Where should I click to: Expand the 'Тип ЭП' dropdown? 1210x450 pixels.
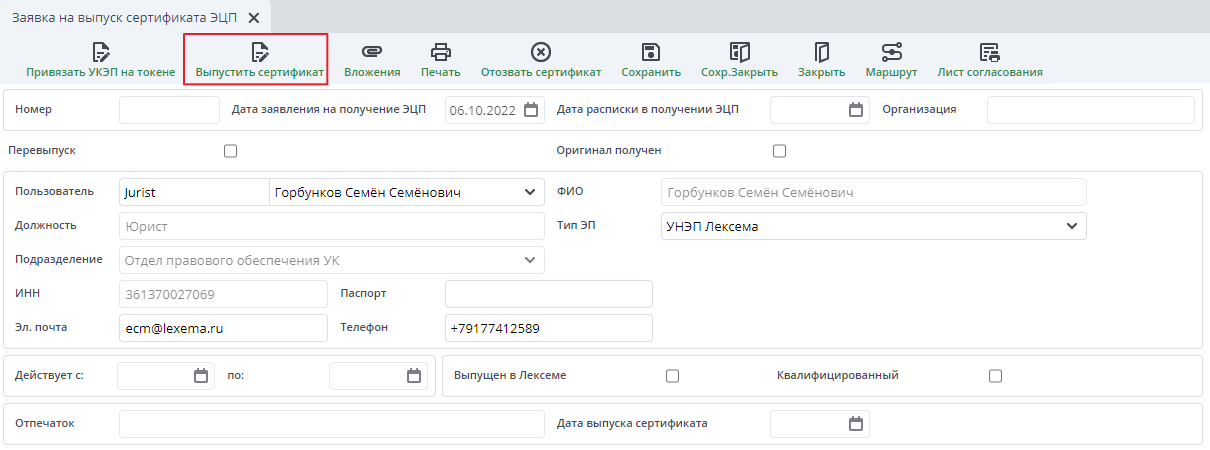[x=1072, y=226]
